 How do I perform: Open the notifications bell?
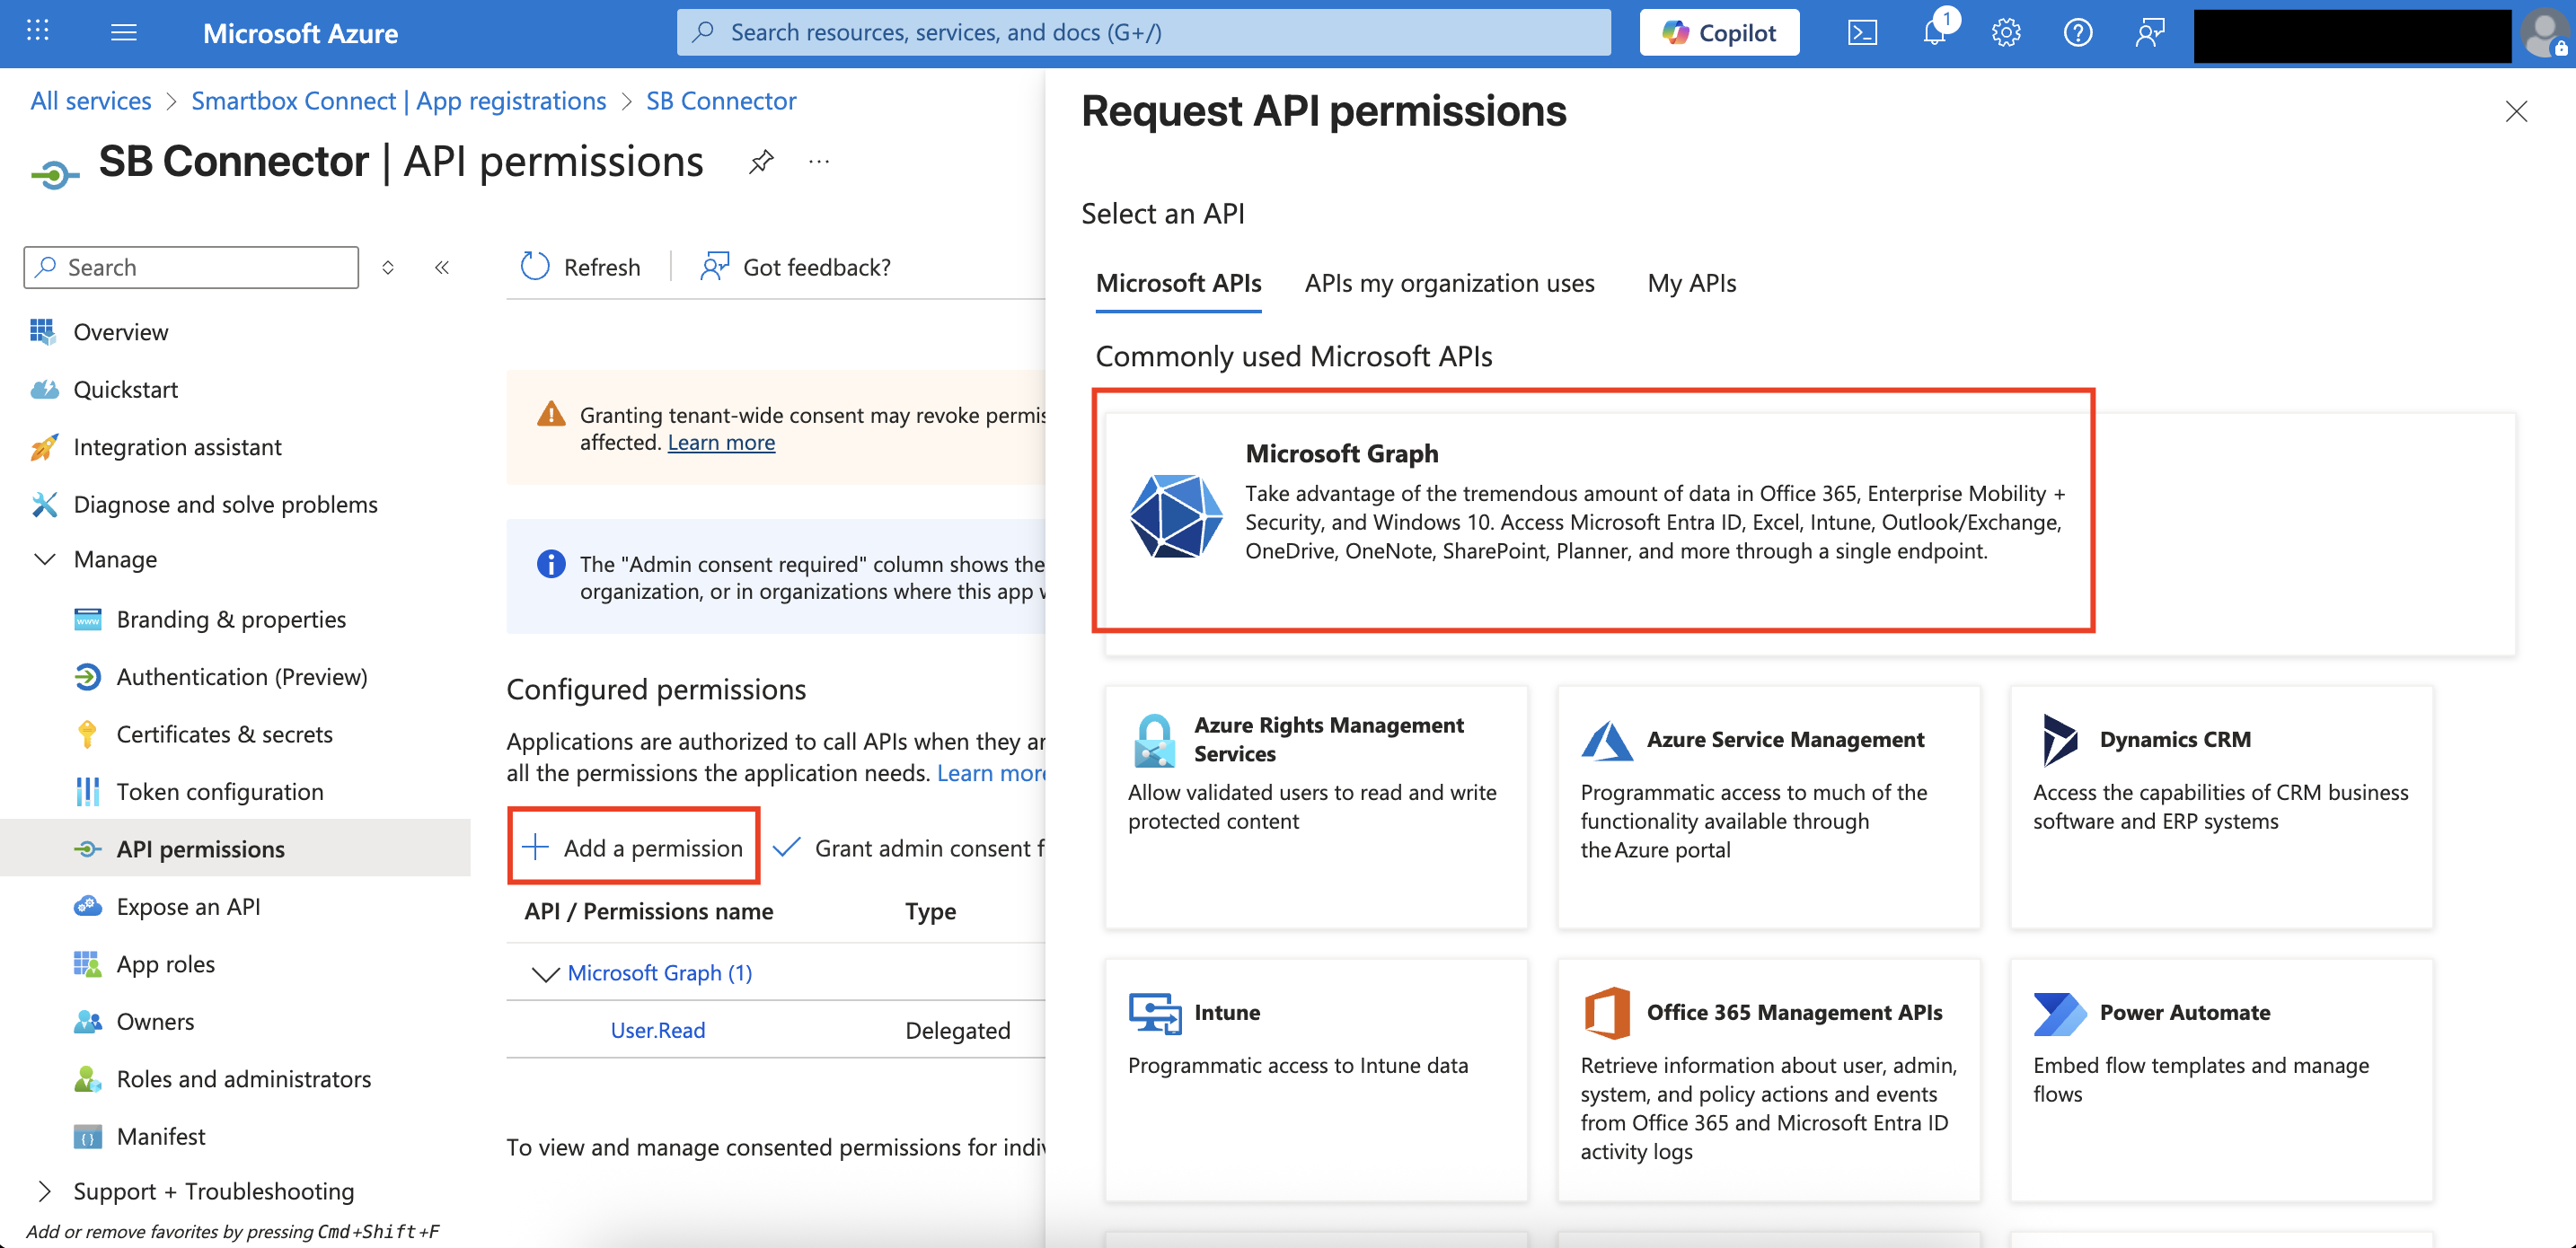1934,33
